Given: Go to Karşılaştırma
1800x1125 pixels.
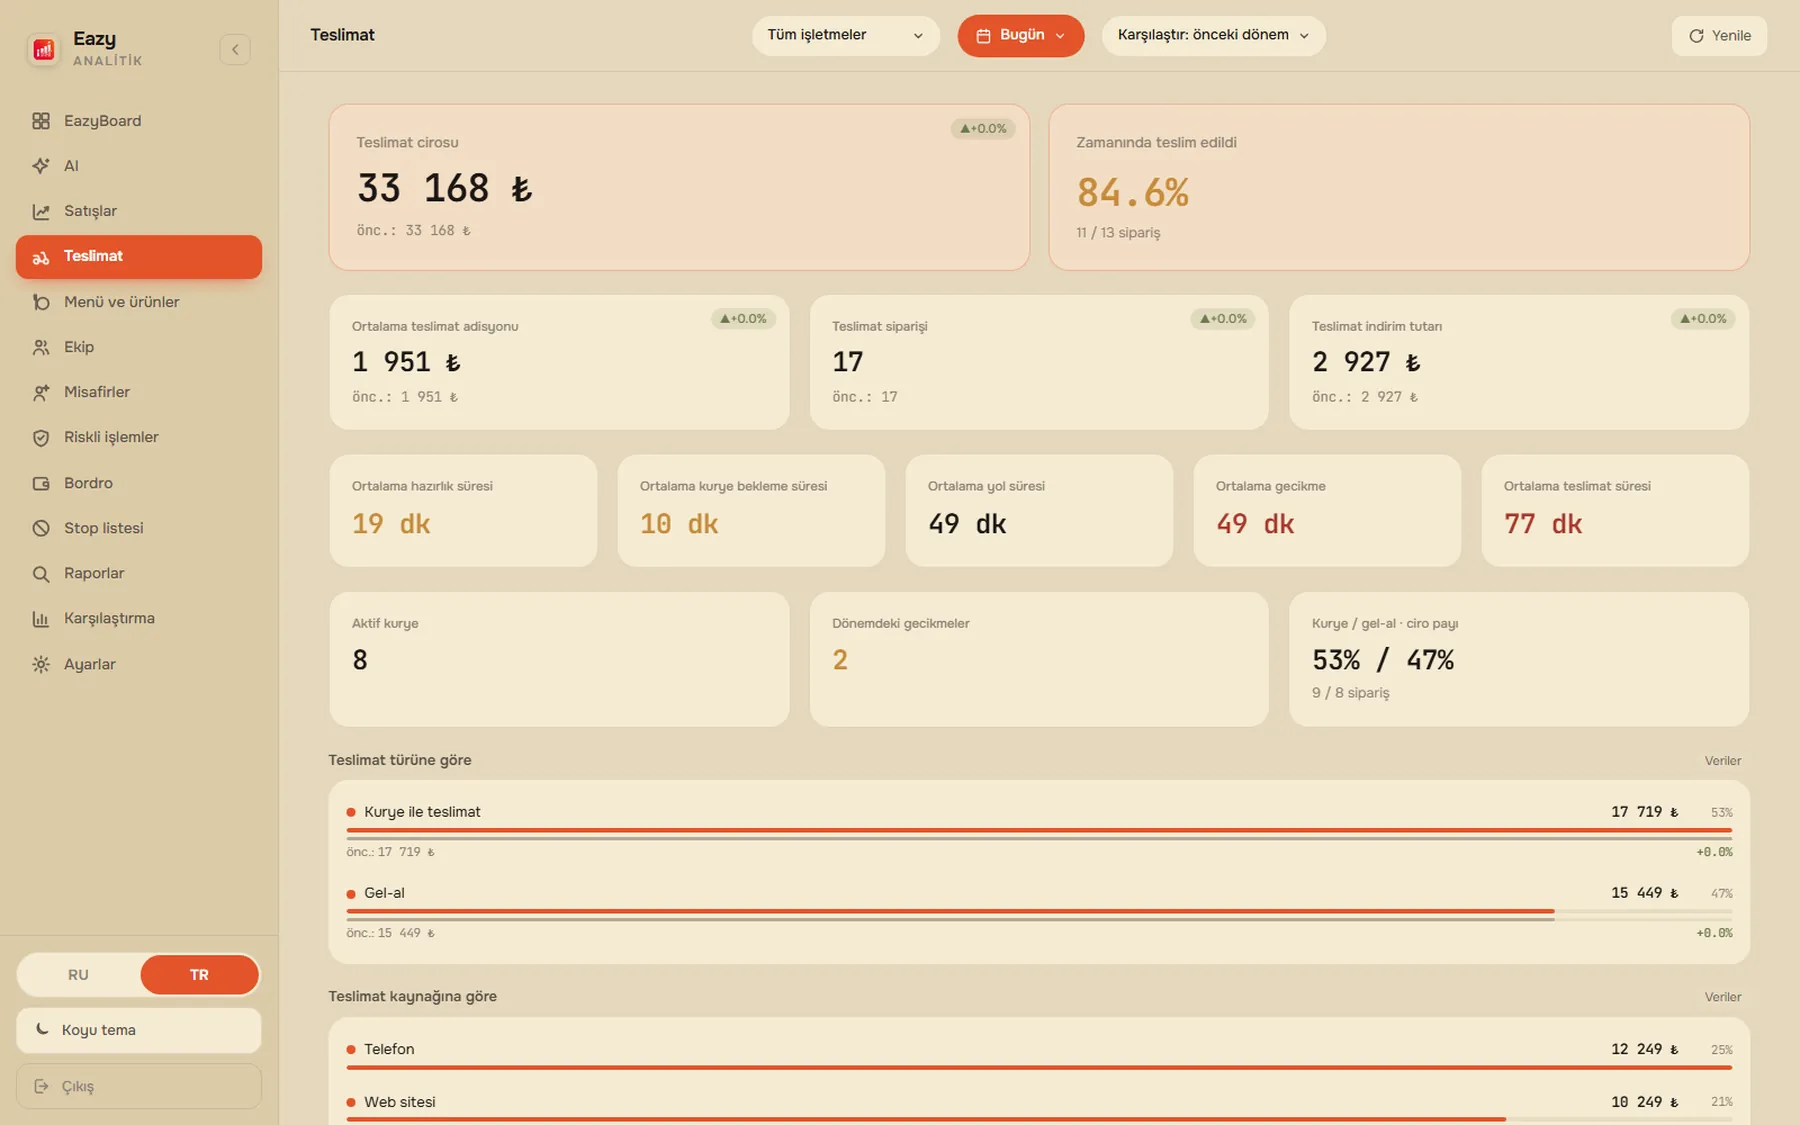Looking at the screenshot, I should point(139,618).
